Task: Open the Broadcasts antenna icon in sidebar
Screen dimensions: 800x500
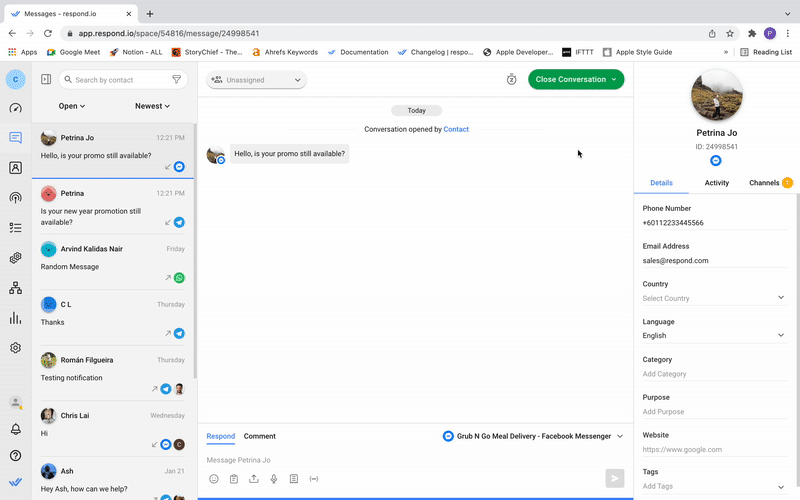Action: click(15, 197)
